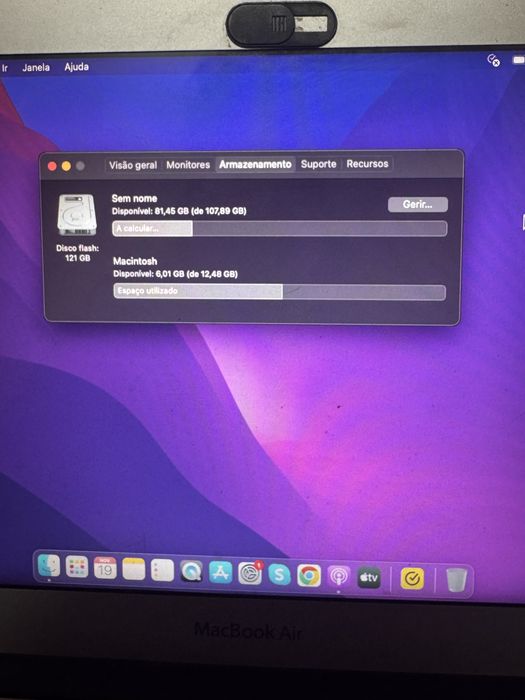
Task: Open the Calendar app showing 19
Action: pos(105,568)
